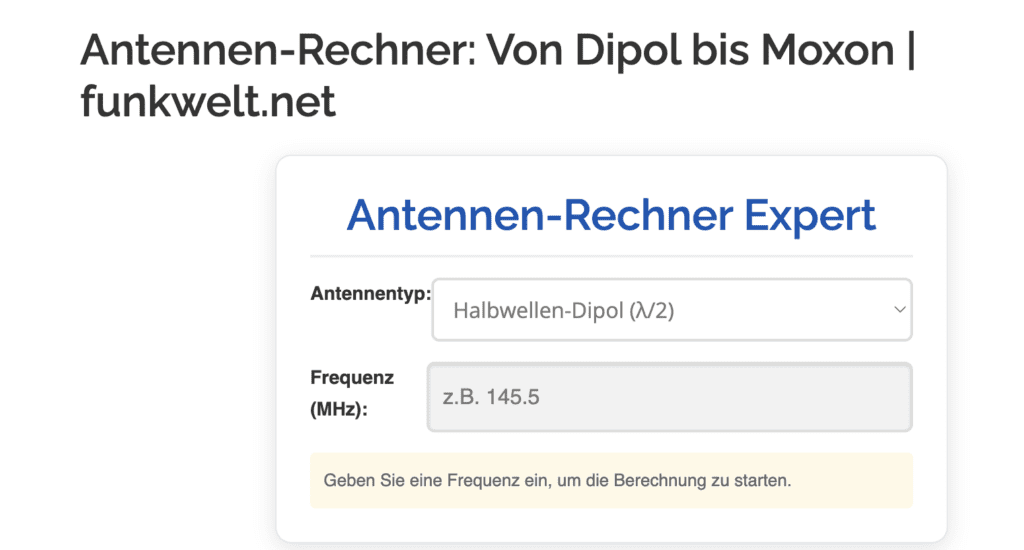1024x550 pixels.
Task: Select the Halbwellen-Dipol (λ/2) option text
Action: pyautogui.click(x=563, y=311)
